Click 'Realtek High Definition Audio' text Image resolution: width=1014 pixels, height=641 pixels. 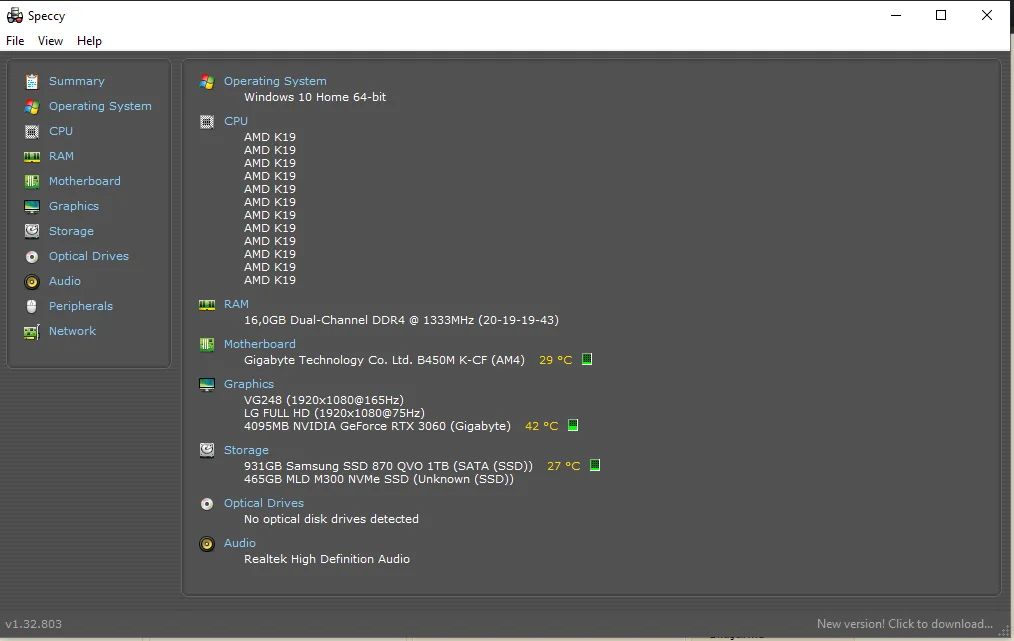tap(327, 560)
